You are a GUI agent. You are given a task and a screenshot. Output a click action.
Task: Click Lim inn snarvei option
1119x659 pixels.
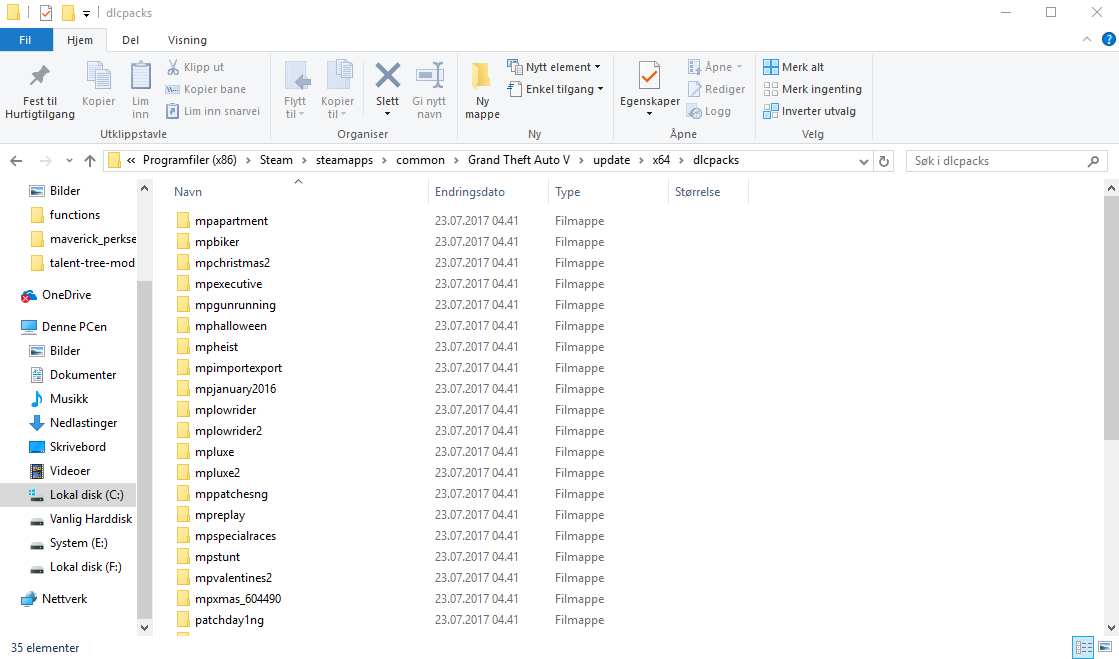click(213, 111)
